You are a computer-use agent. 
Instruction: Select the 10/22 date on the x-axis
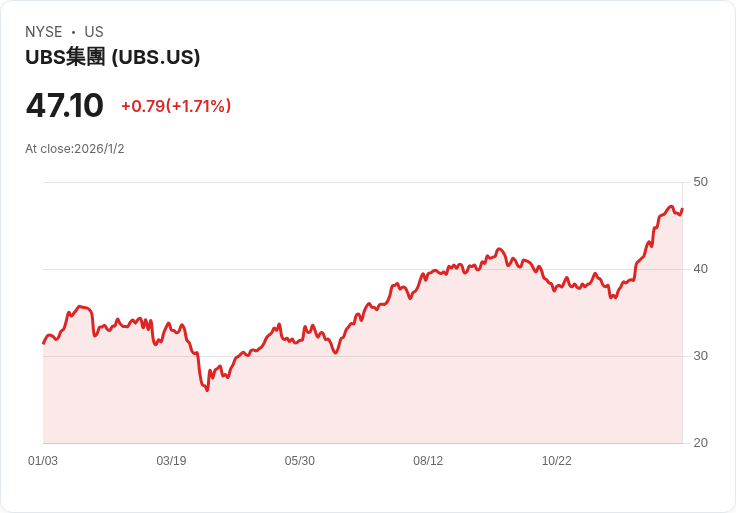[x=556, y=461]
